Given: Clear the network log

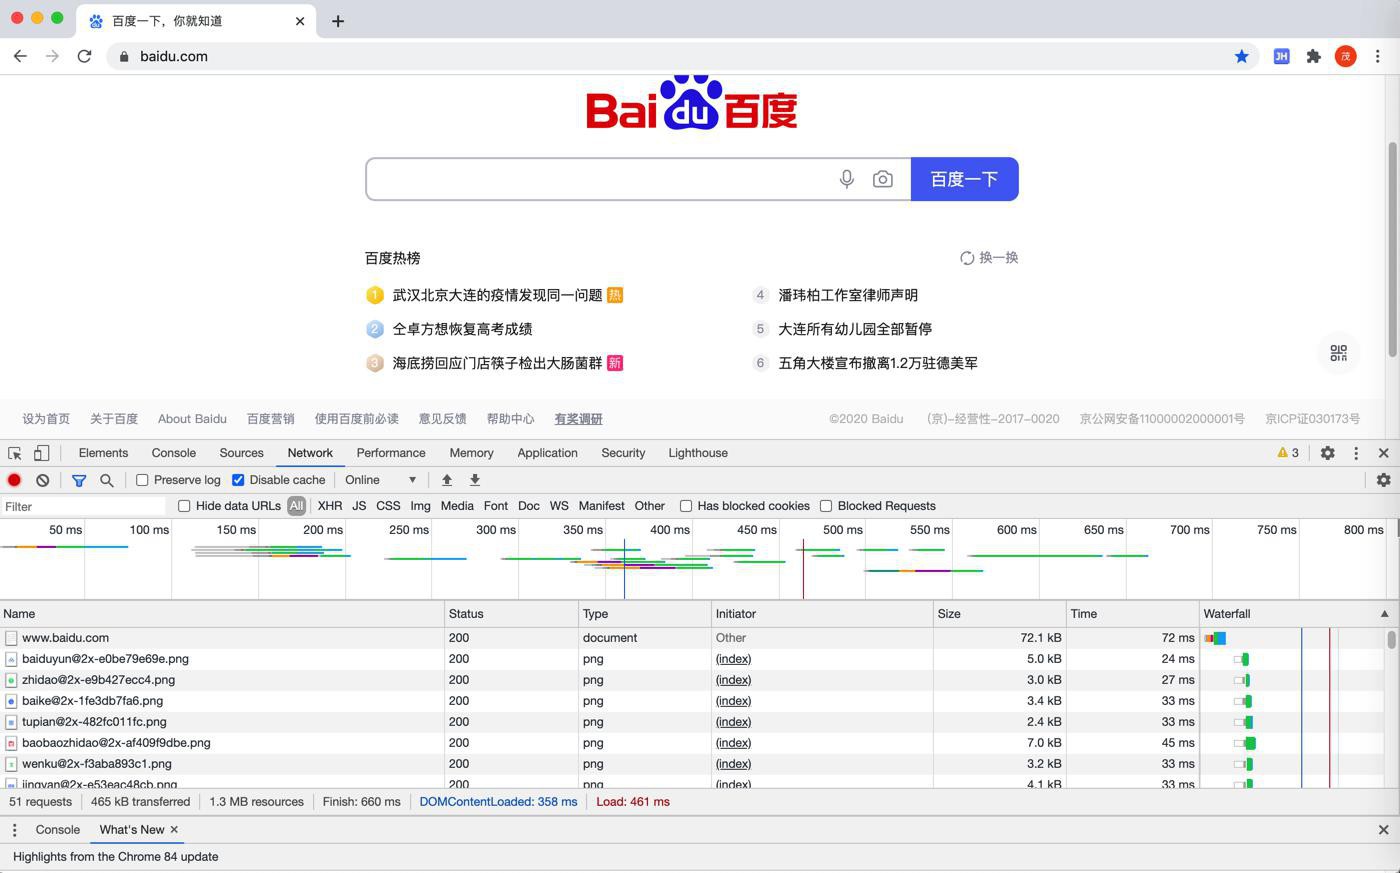Looking at the screenshot, I should (42, 480).
